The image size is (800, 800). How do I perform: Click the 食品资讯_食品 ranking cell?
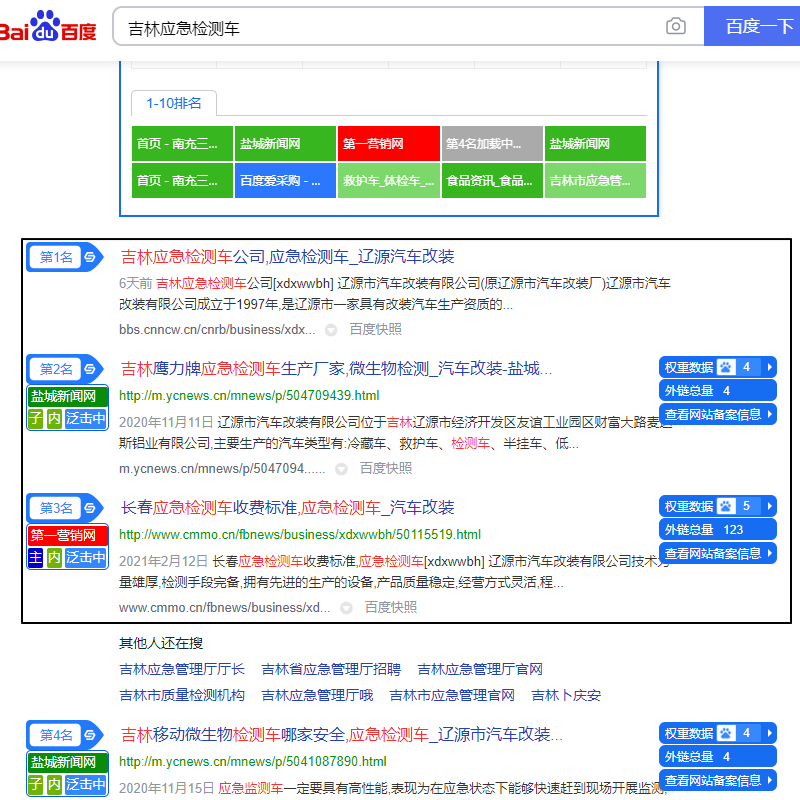point(492,181)
